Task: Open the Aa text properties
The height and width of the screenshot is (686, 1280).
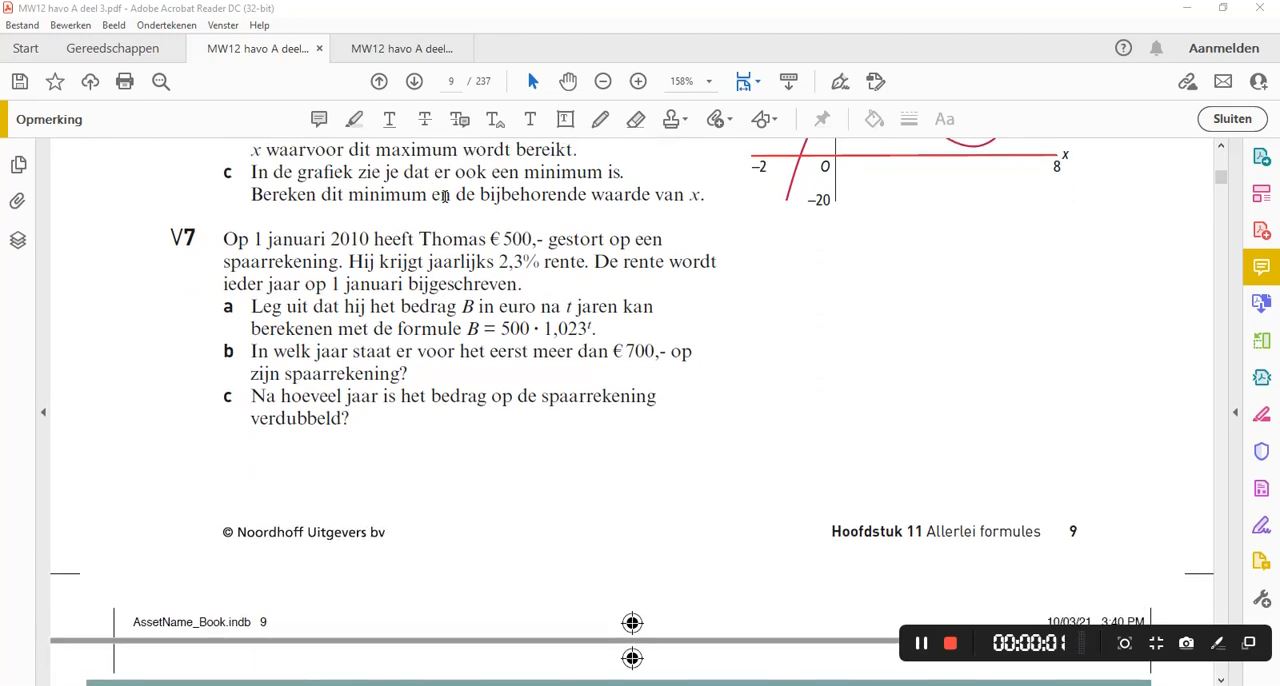Action: click(x=944, y=119)
